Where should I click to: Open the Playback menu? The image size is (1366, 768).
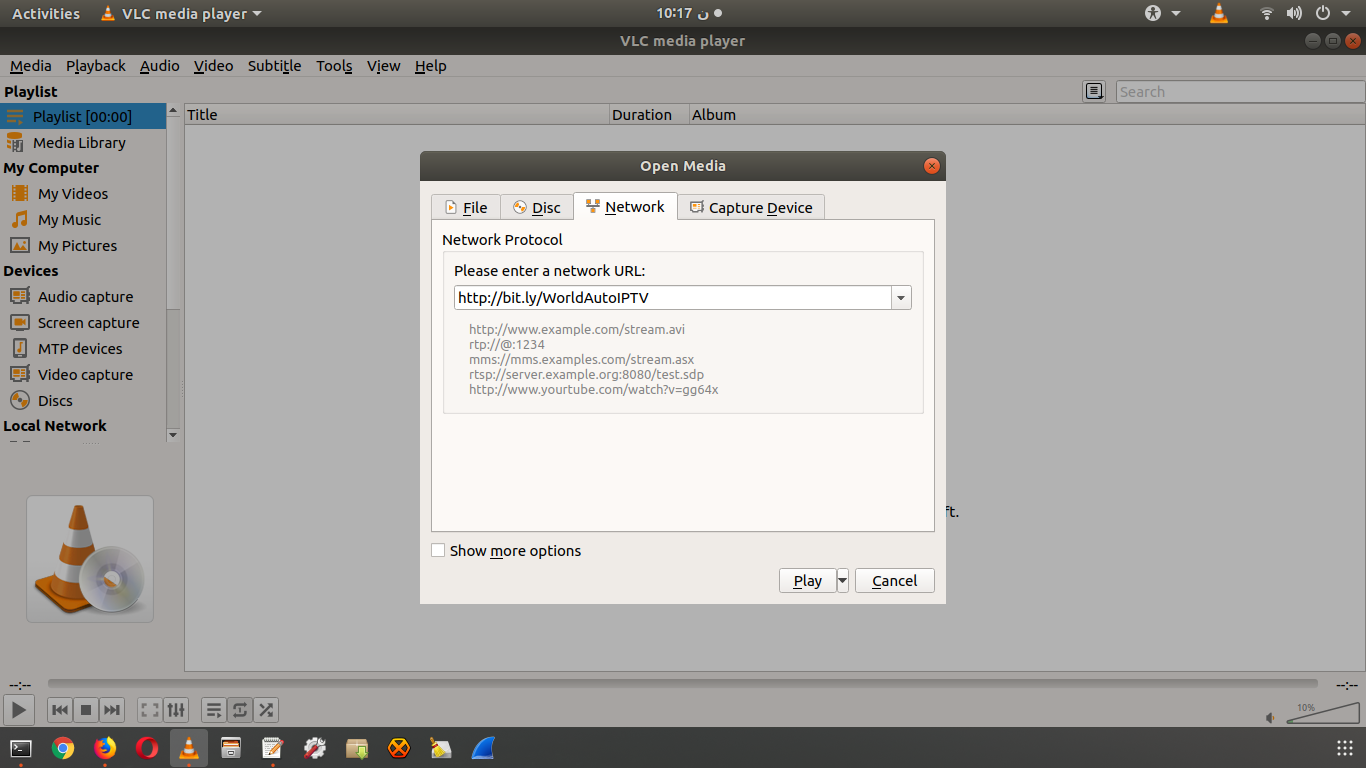(96, 66)
